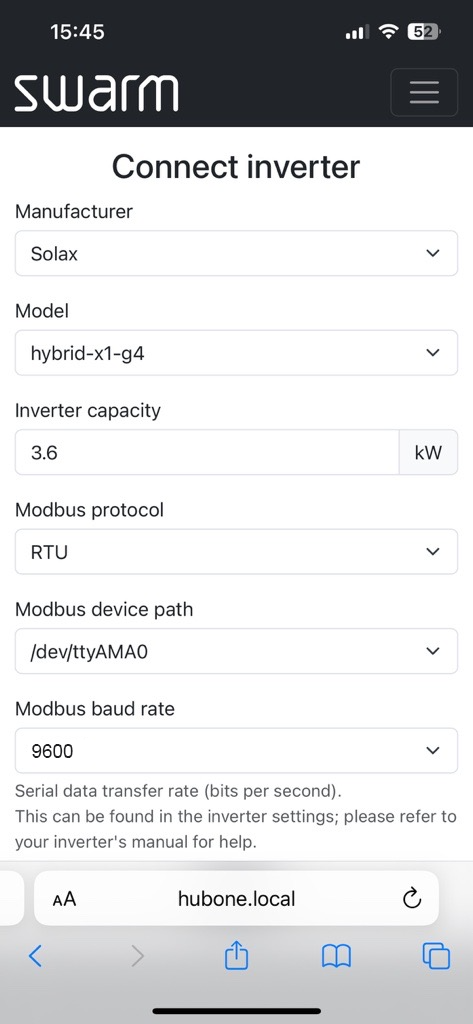Tap the 15:45 clock in status bar

[77, 31]
